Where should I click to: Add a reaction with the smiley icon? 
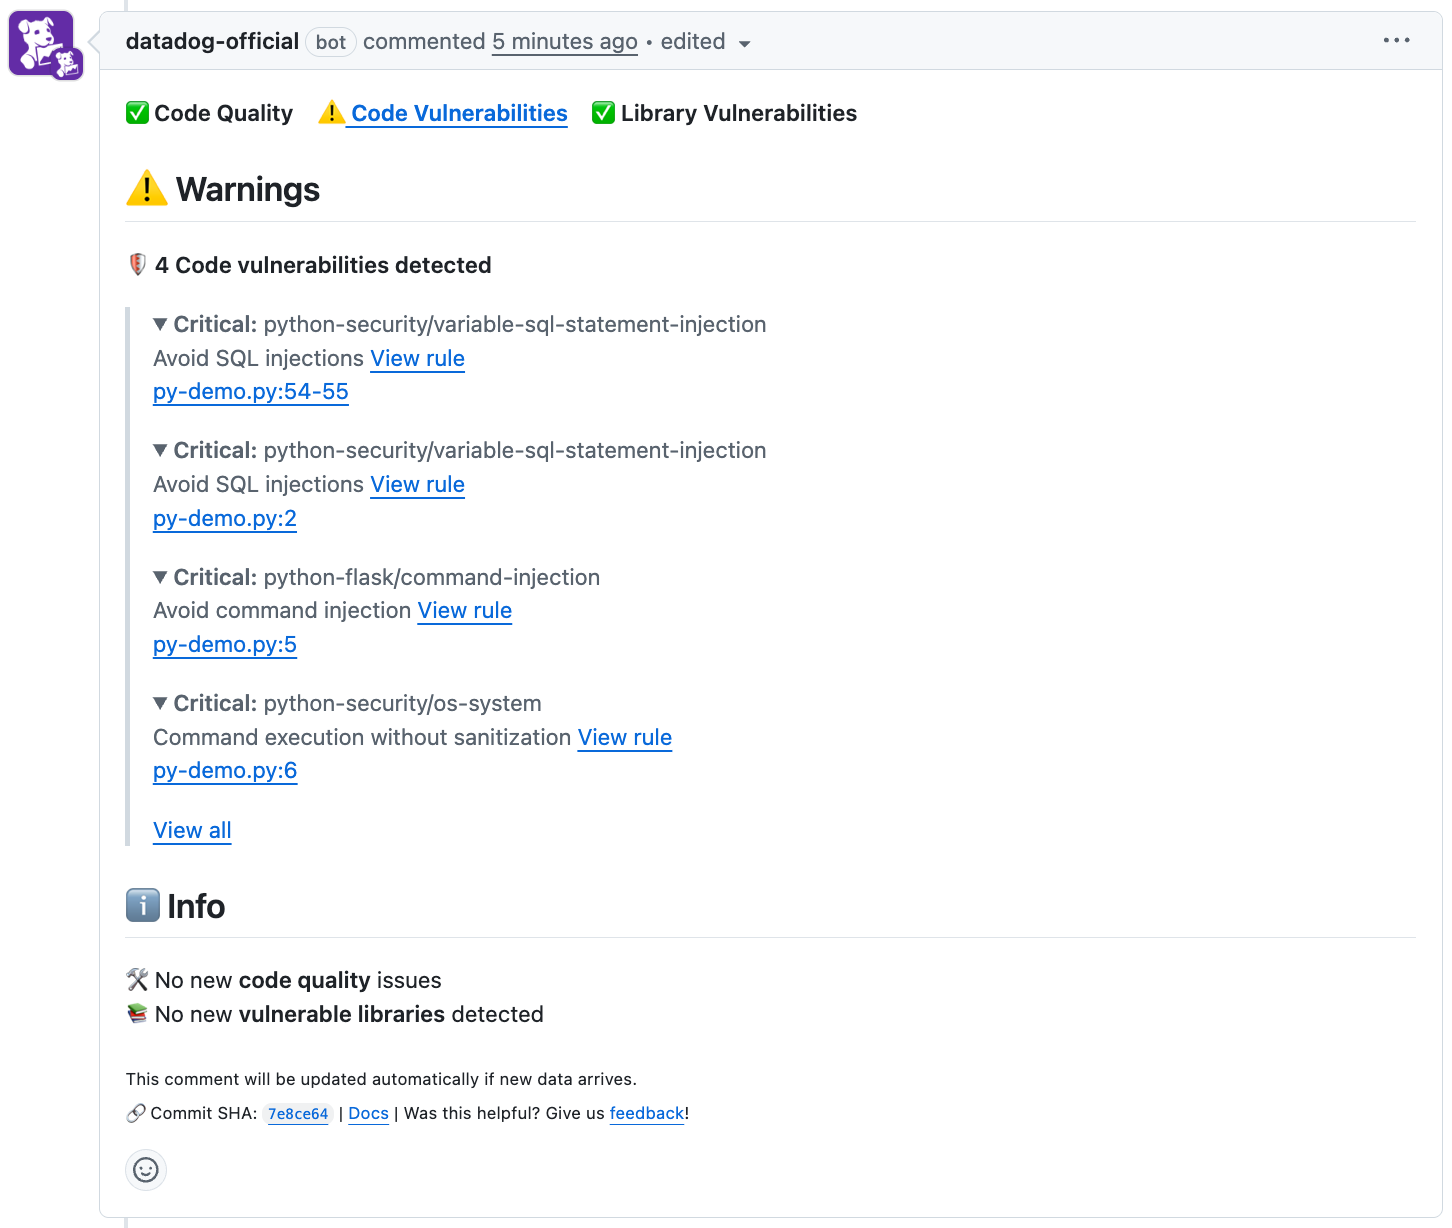[146, 1170]
